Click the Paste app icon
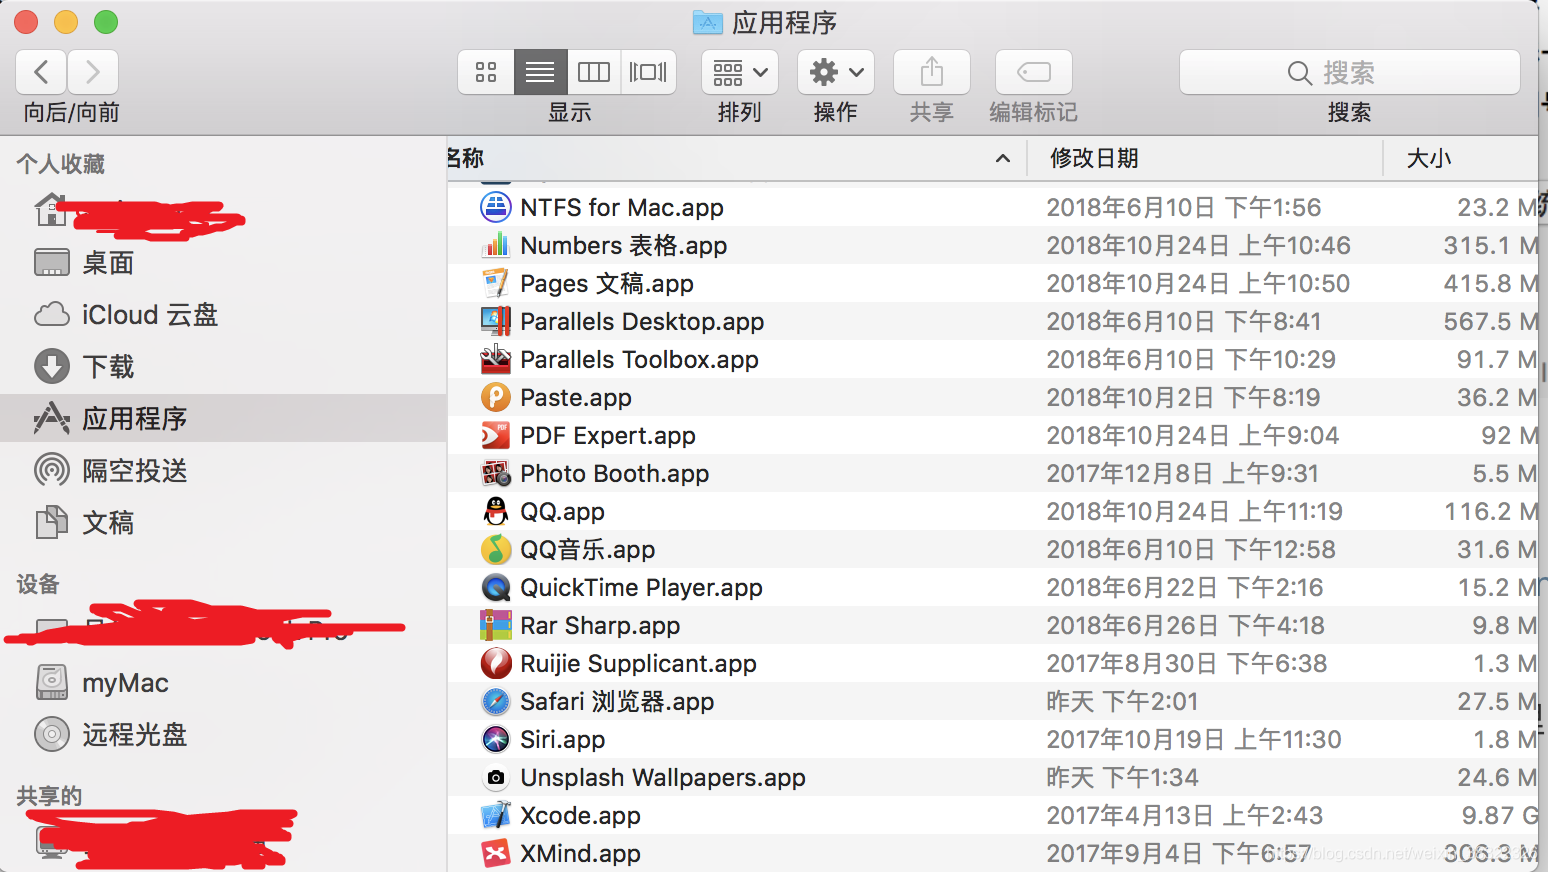 point(496,397)
